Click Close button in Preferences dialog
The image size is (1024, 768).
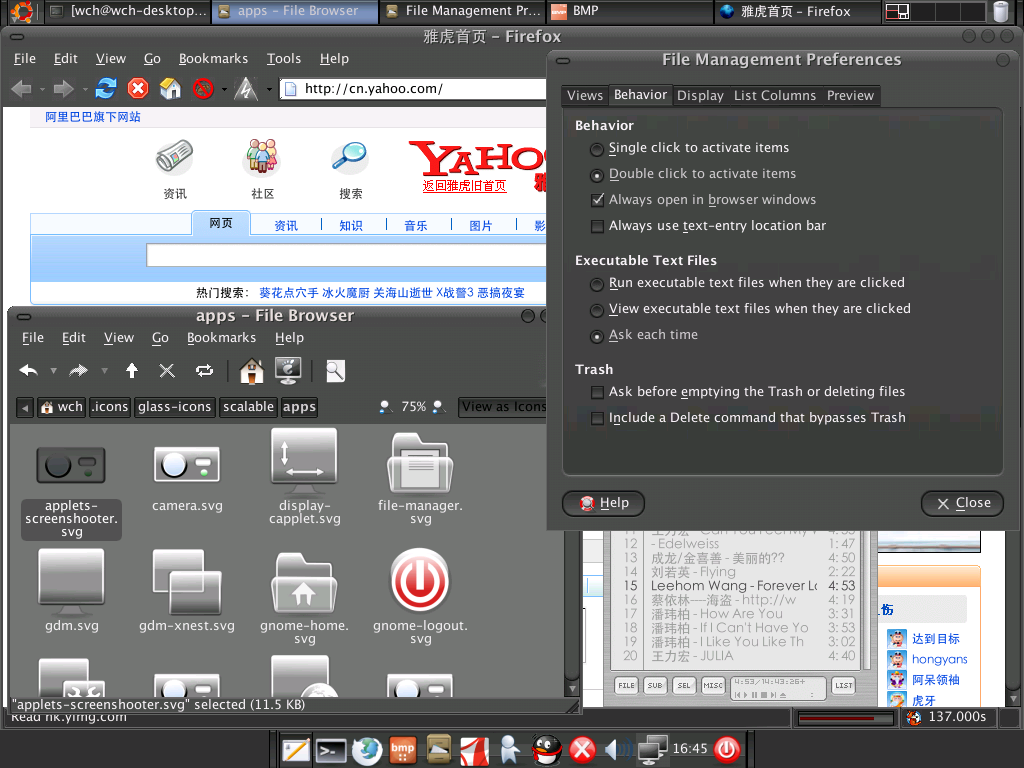click(x=962, y=503)
